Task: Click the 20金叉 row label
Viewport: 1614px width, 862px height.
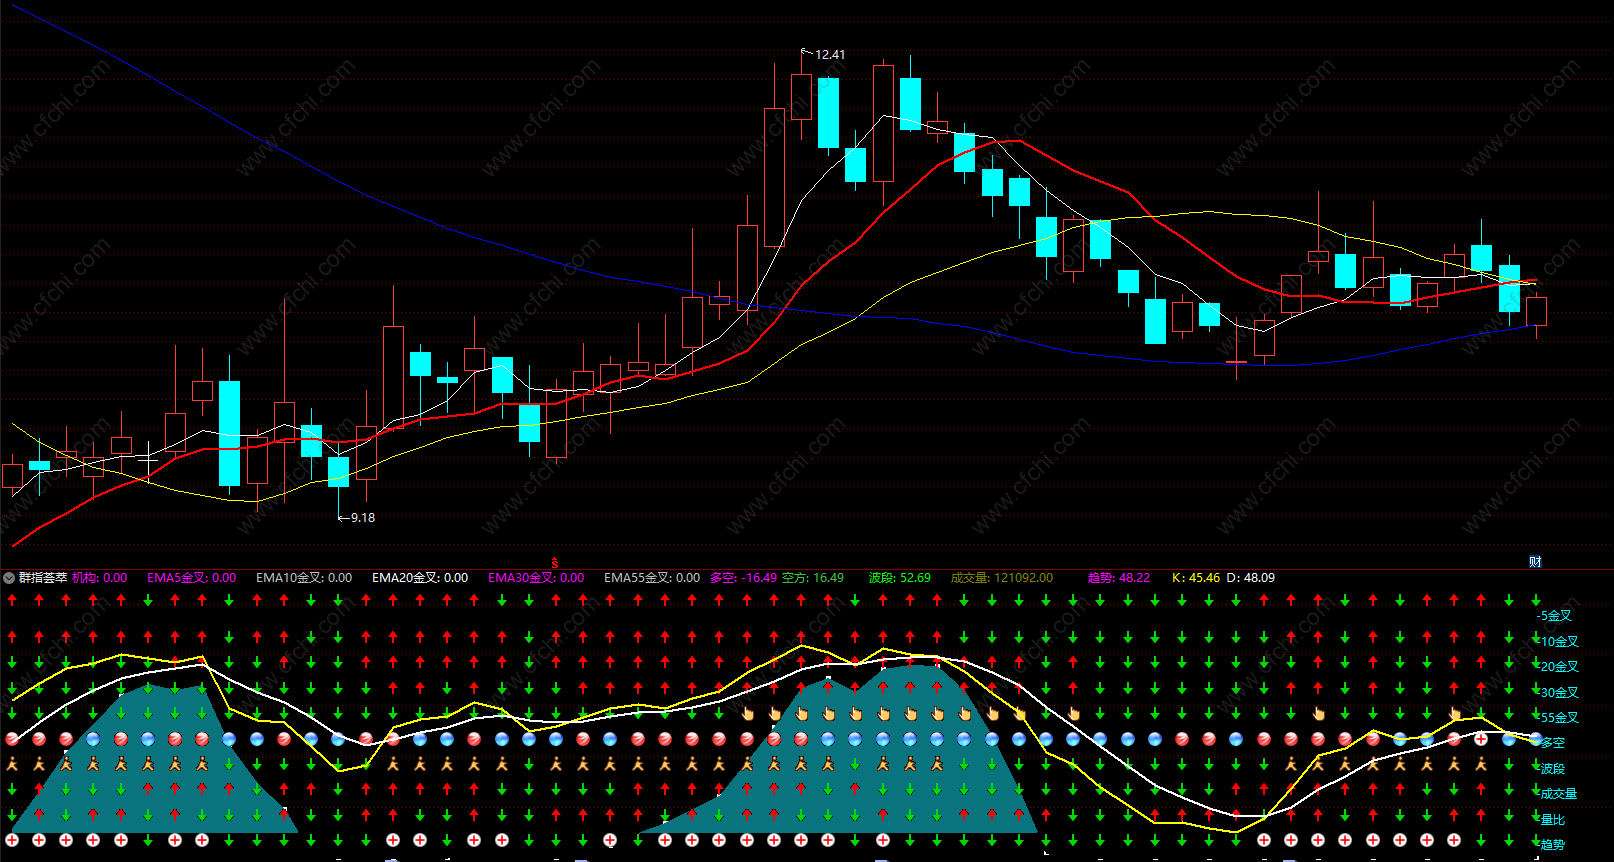Action: pos(1559,667)
